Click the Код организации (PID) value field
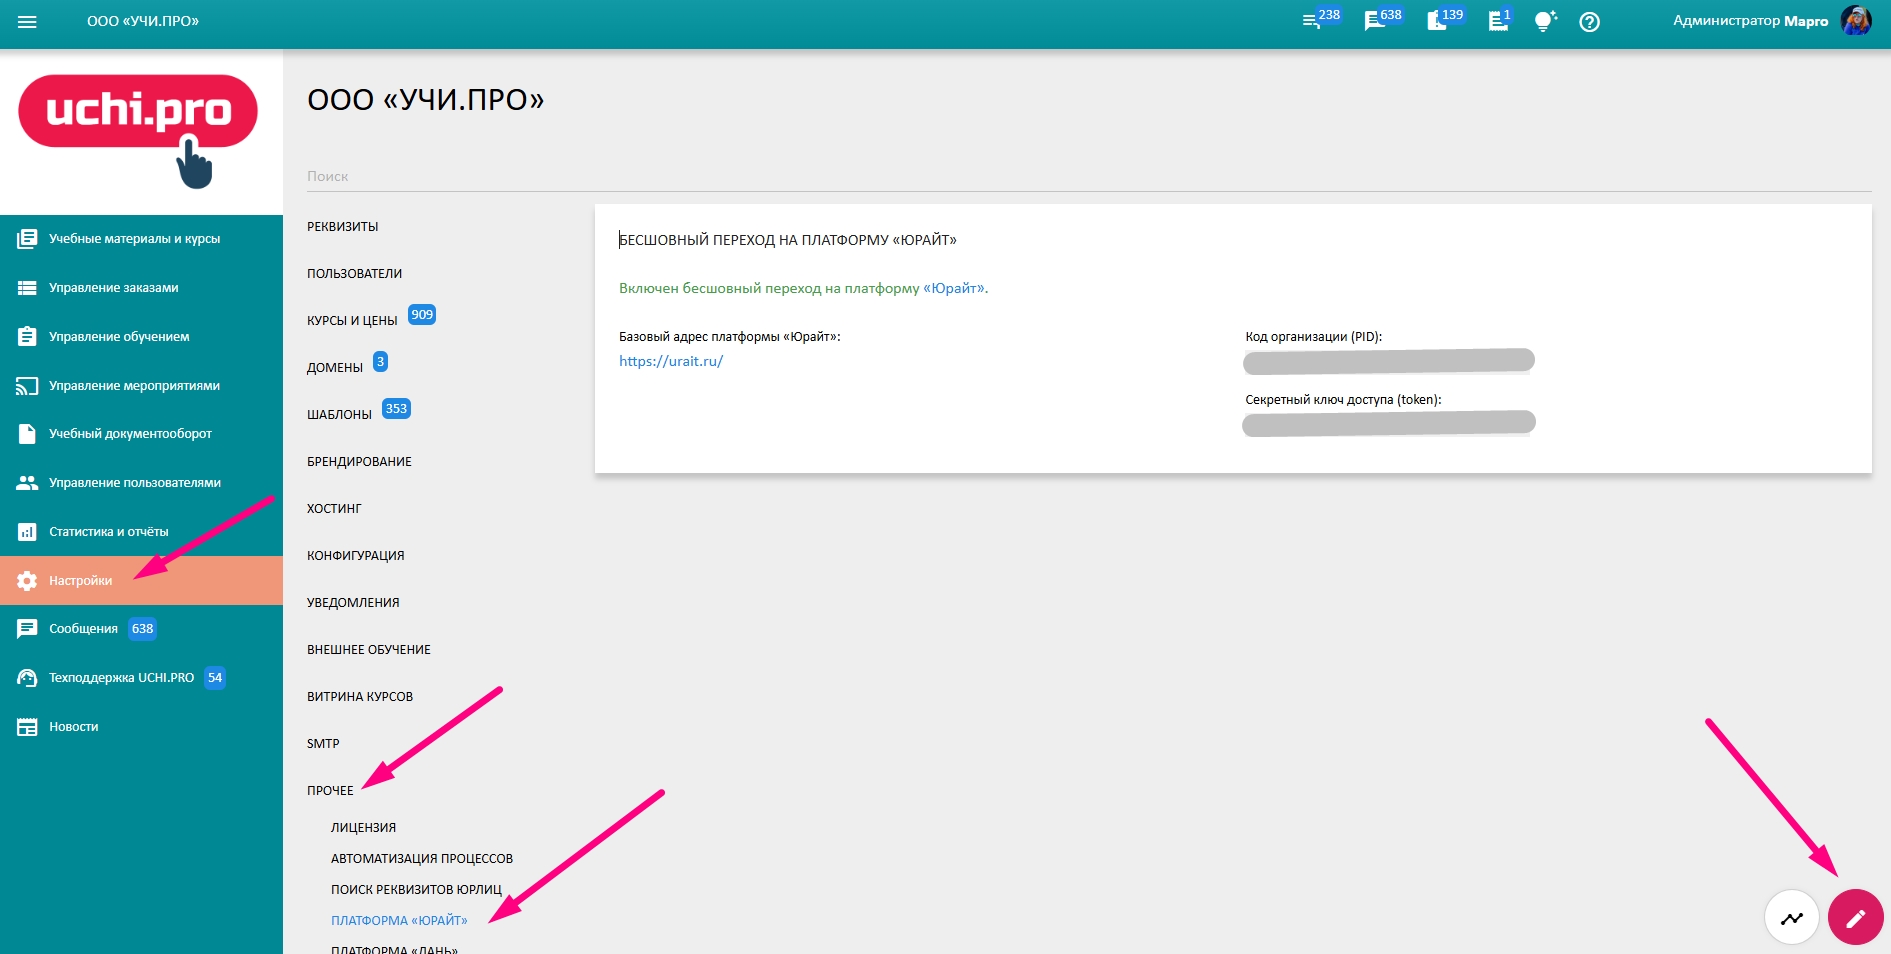 (1389, 361)
